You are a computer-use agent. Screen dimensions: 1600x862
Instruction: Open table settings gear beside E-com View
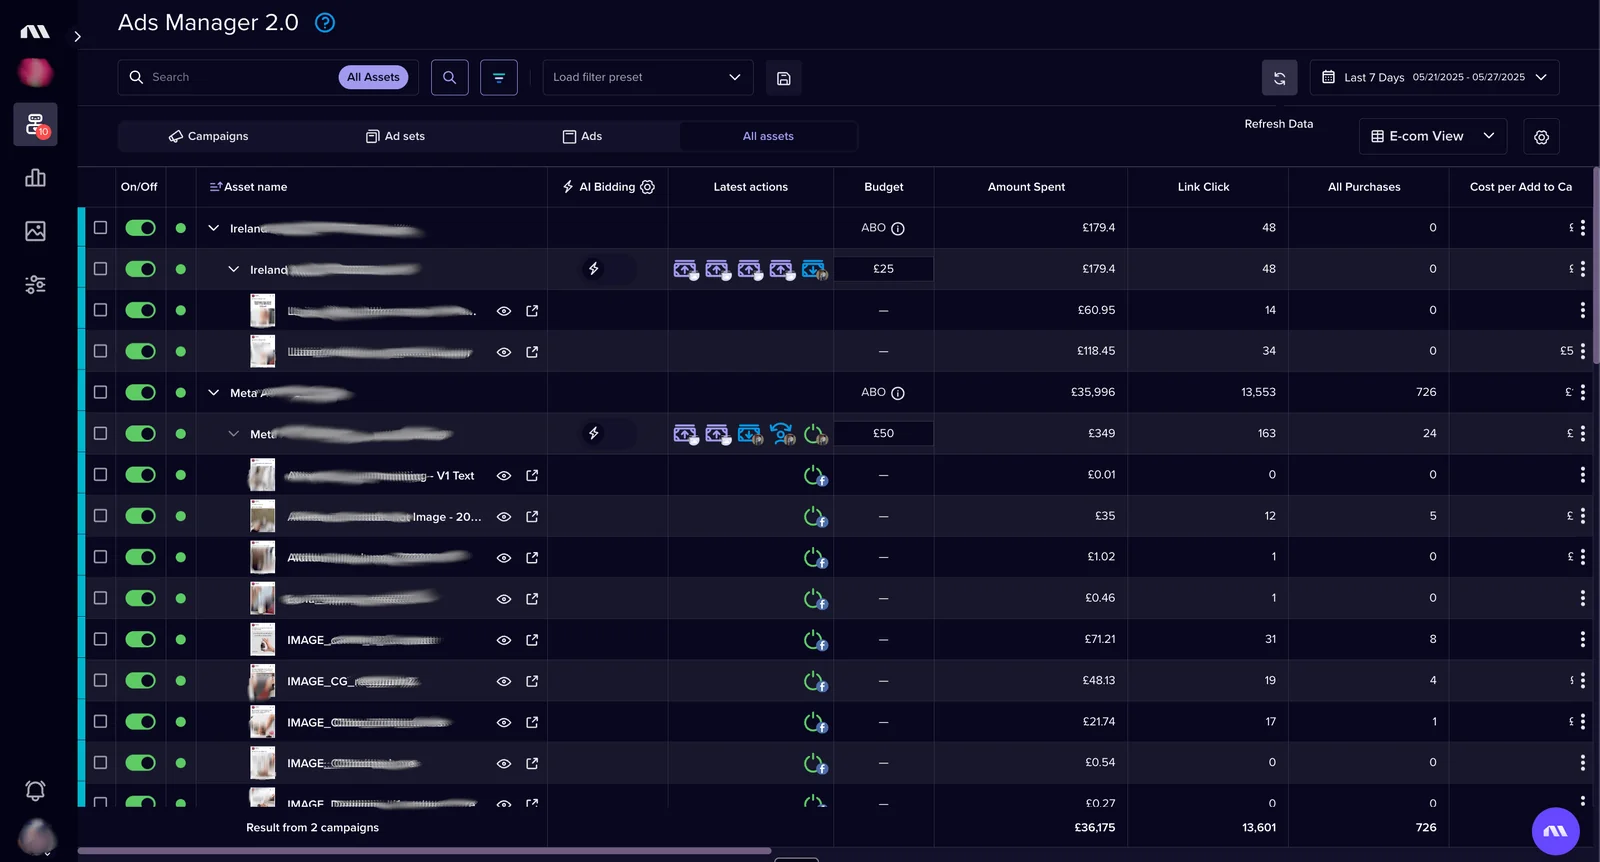(1542, 137)
